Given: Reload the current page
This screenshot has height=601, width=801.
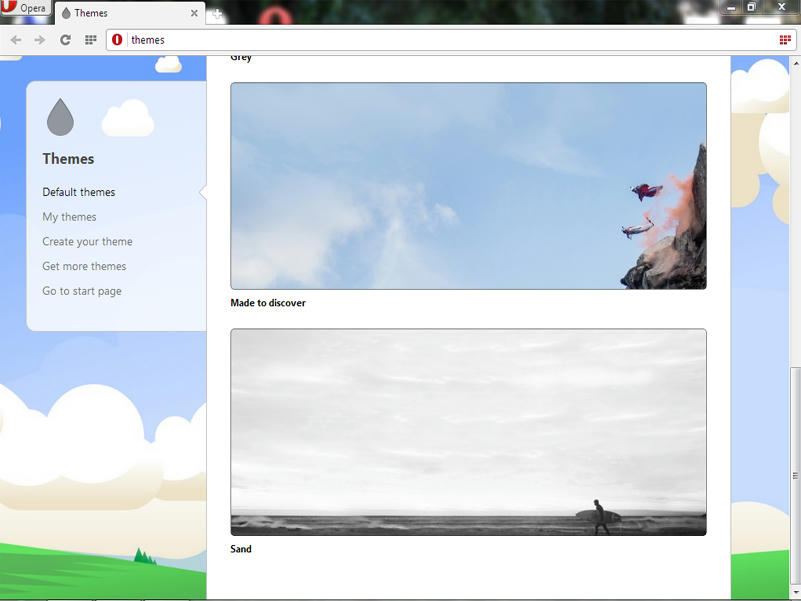Looking at the screenshot, I should point(65,40).
